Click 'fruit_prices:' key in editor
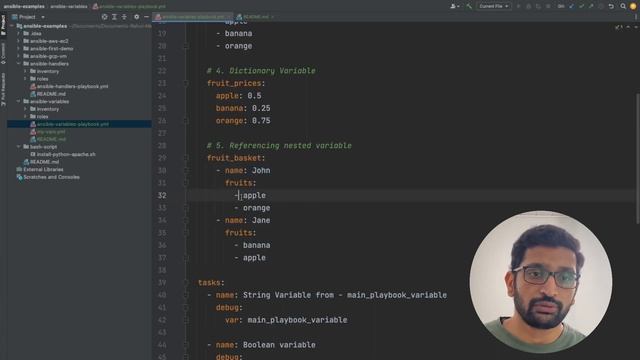This screenshot has height=360, width=640. pyautogui.click(x=236, y=83)
